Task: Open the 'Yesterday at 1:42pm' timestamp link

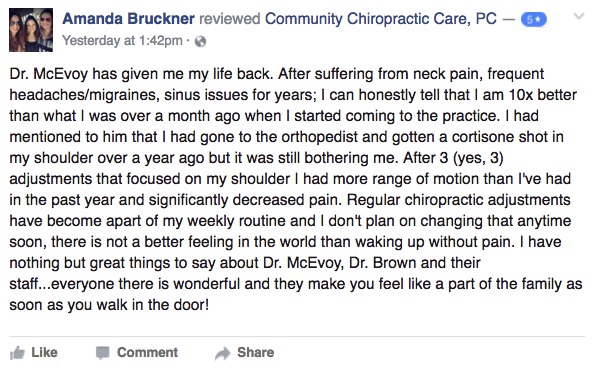Action: [122, 41]
